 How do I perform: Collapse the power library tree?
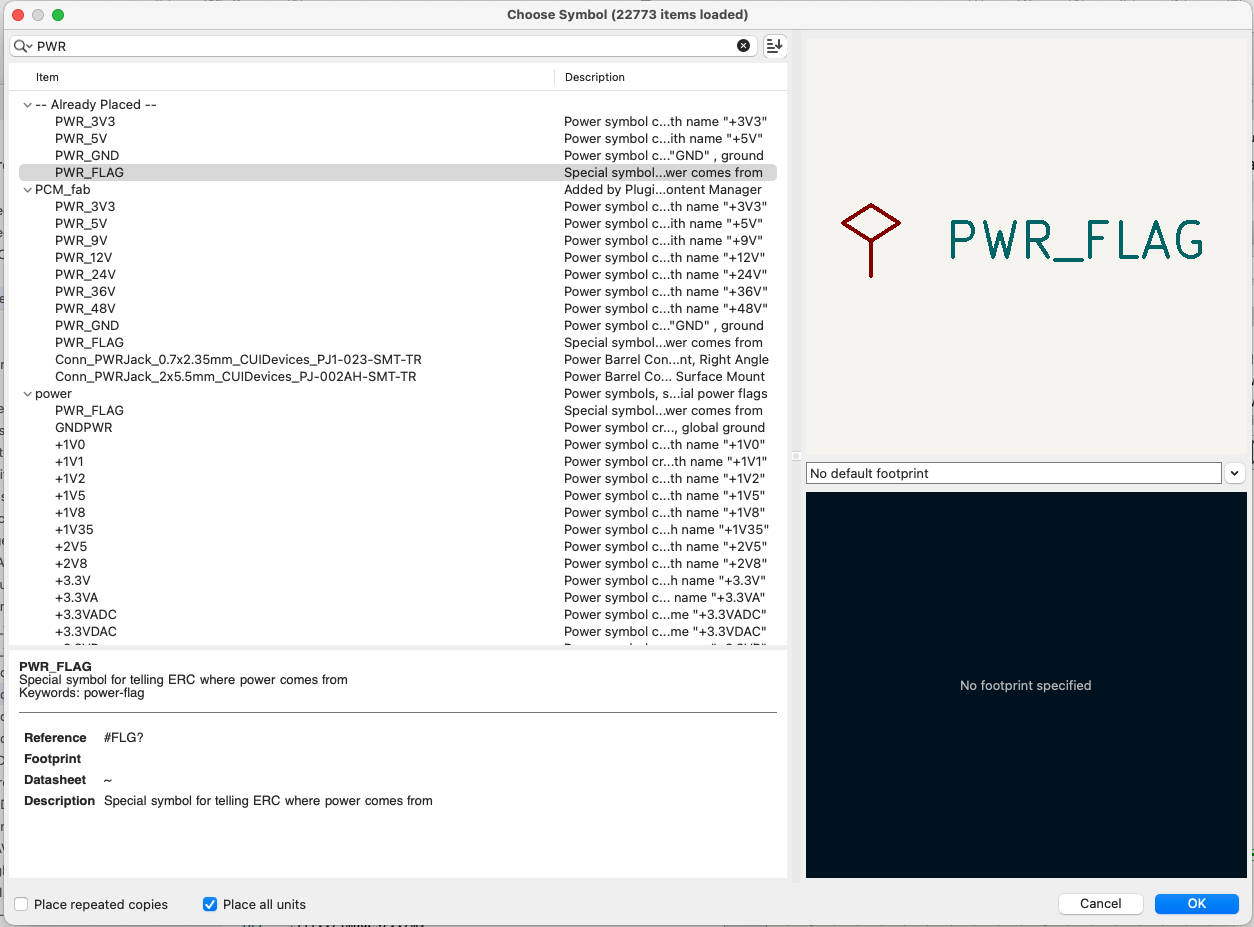pos(27,394)
